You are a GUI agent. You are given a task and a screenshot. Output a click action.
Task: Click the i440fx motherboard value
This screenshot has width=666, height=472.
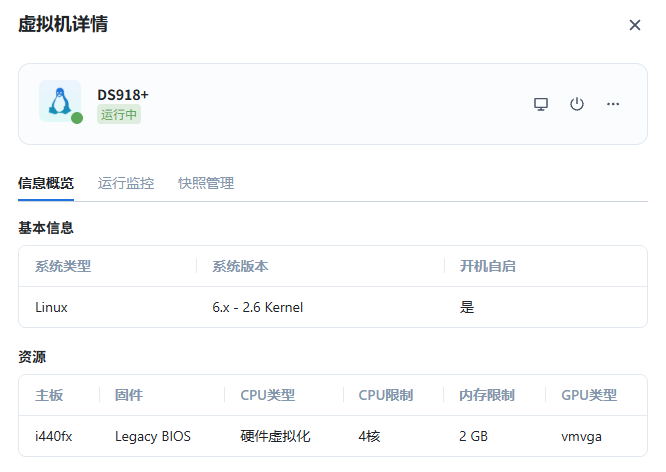tap(54, 436)
